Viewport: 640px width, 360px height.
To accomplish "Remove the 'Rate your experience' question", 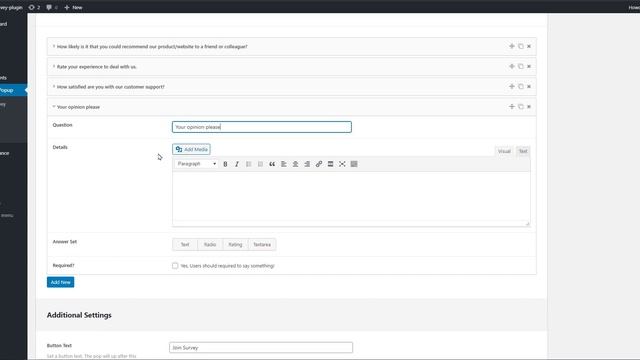I will (529, 66).
